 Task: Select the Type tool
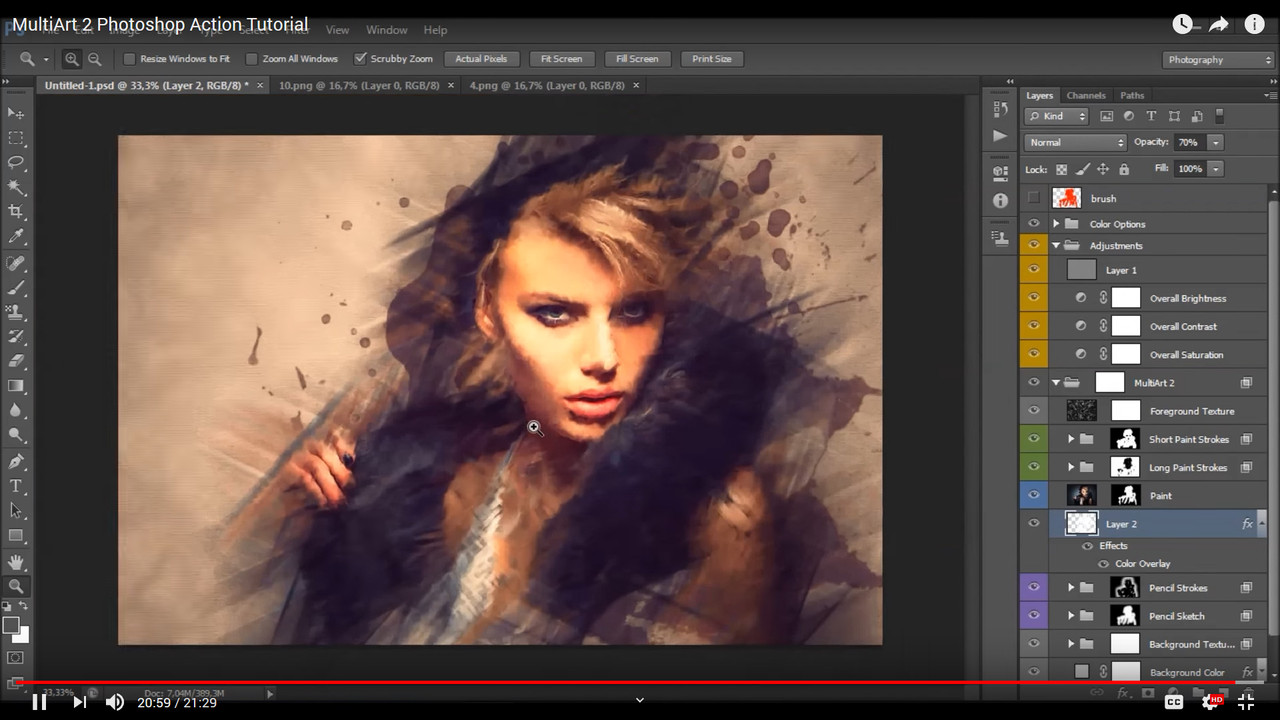coord(15,487)
